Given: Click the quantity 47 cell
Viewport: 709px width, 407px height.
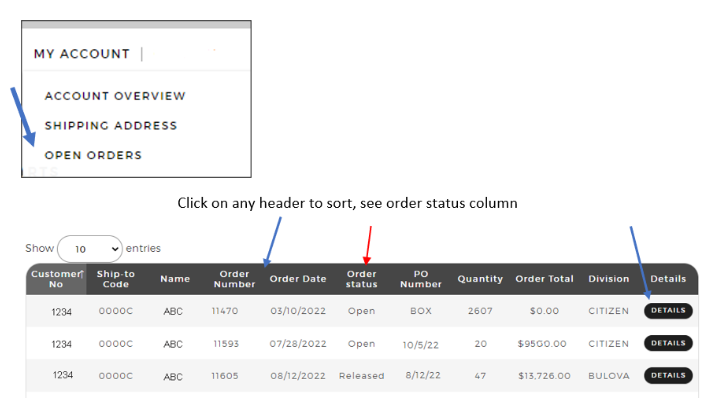Looking at the screenshot, I should 480,376.
